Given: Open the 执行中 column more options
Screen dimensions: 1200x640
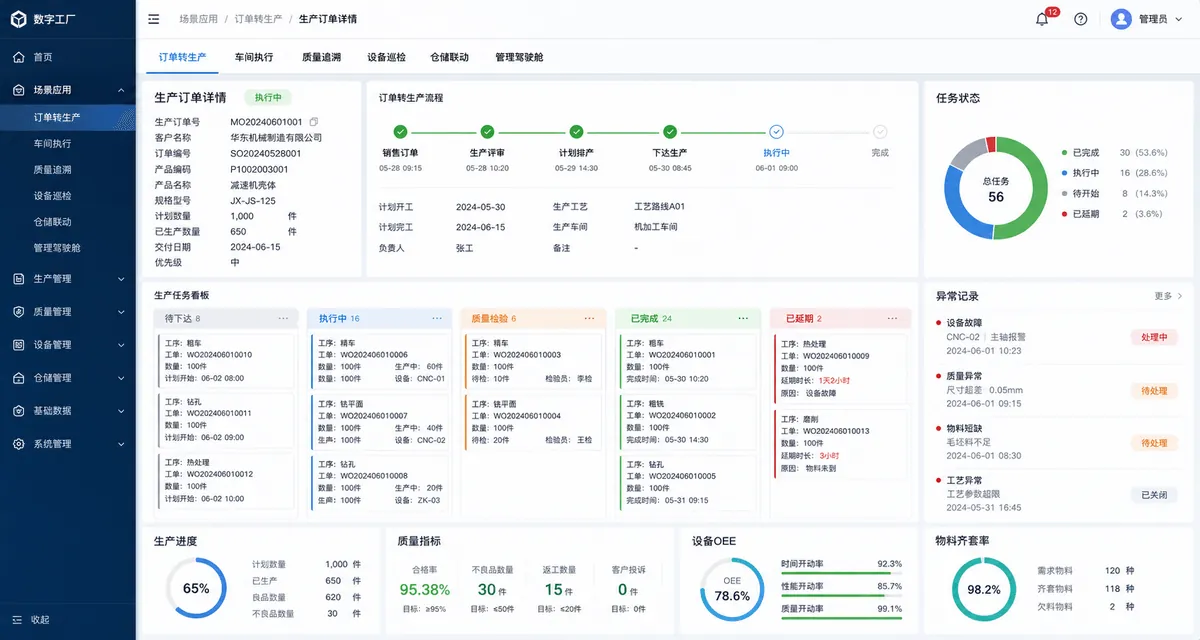Looking at the screenshot, I should pos(437,318).
